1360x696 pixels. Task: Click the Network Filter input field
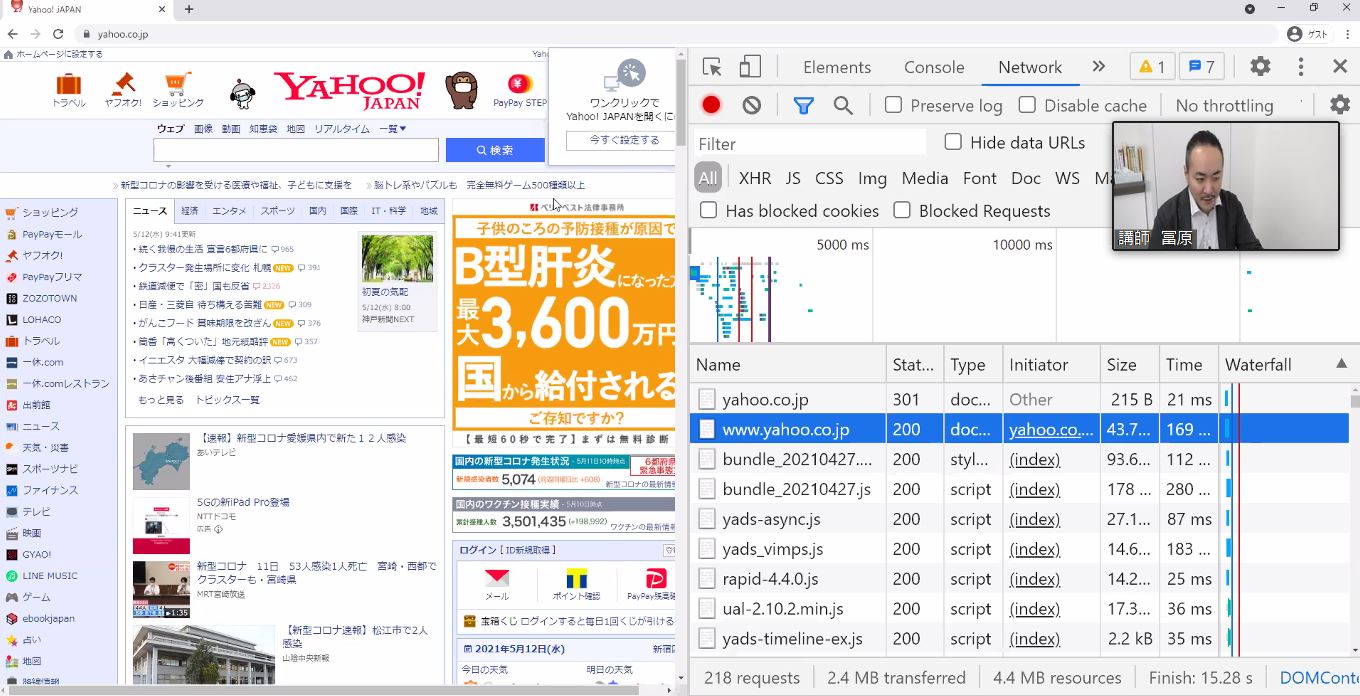811,143
